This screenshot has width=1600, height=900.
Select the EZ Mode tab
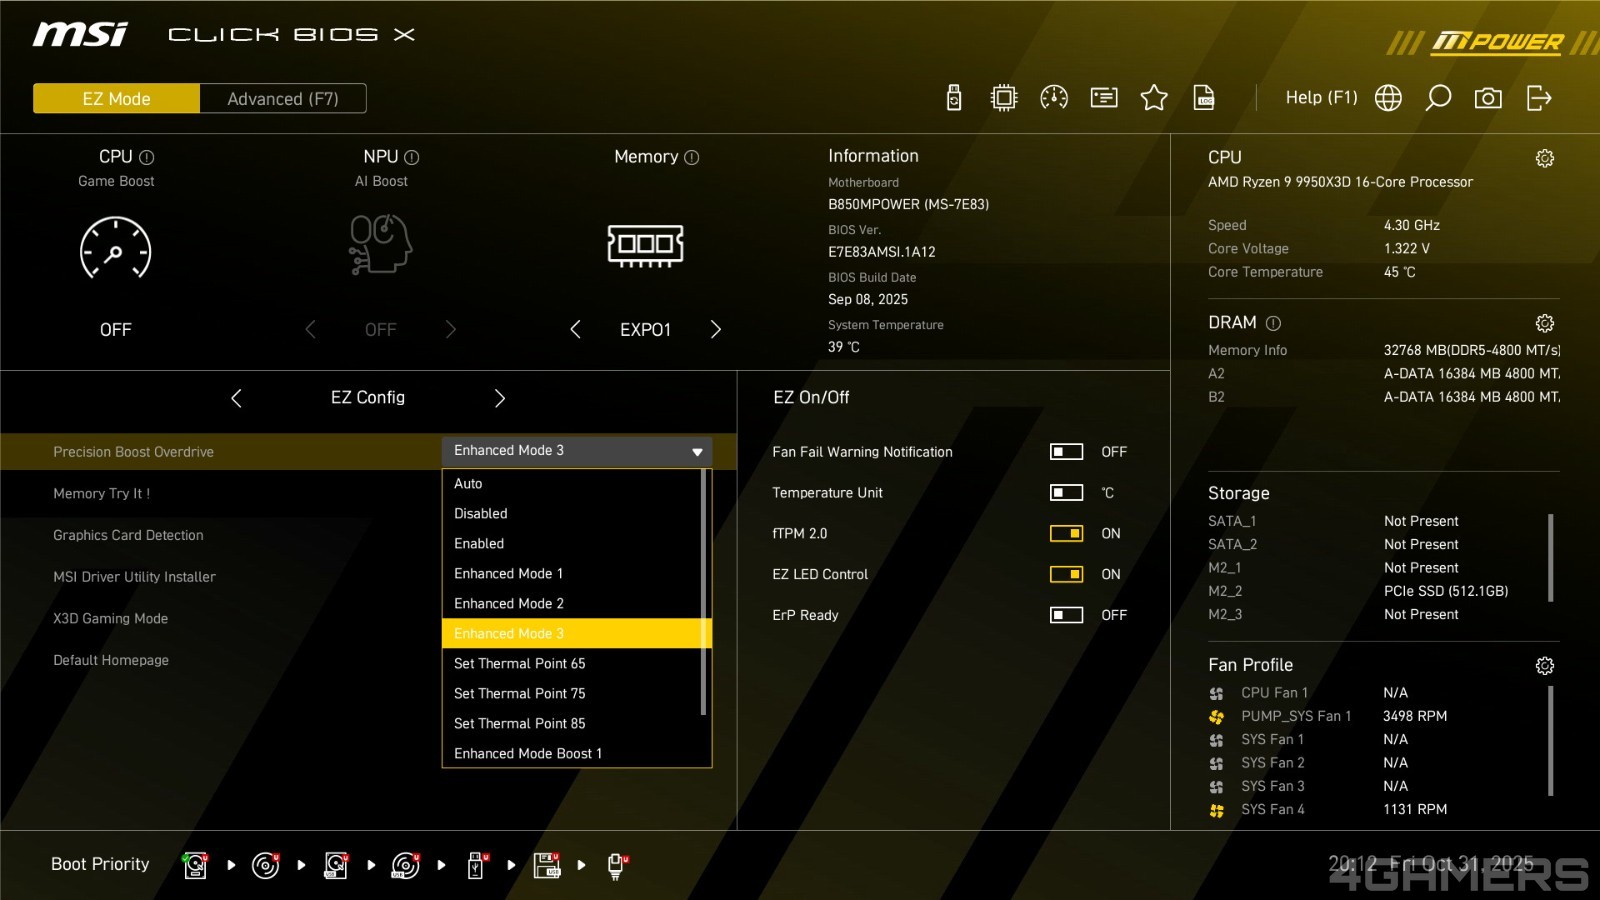(116, 99)
